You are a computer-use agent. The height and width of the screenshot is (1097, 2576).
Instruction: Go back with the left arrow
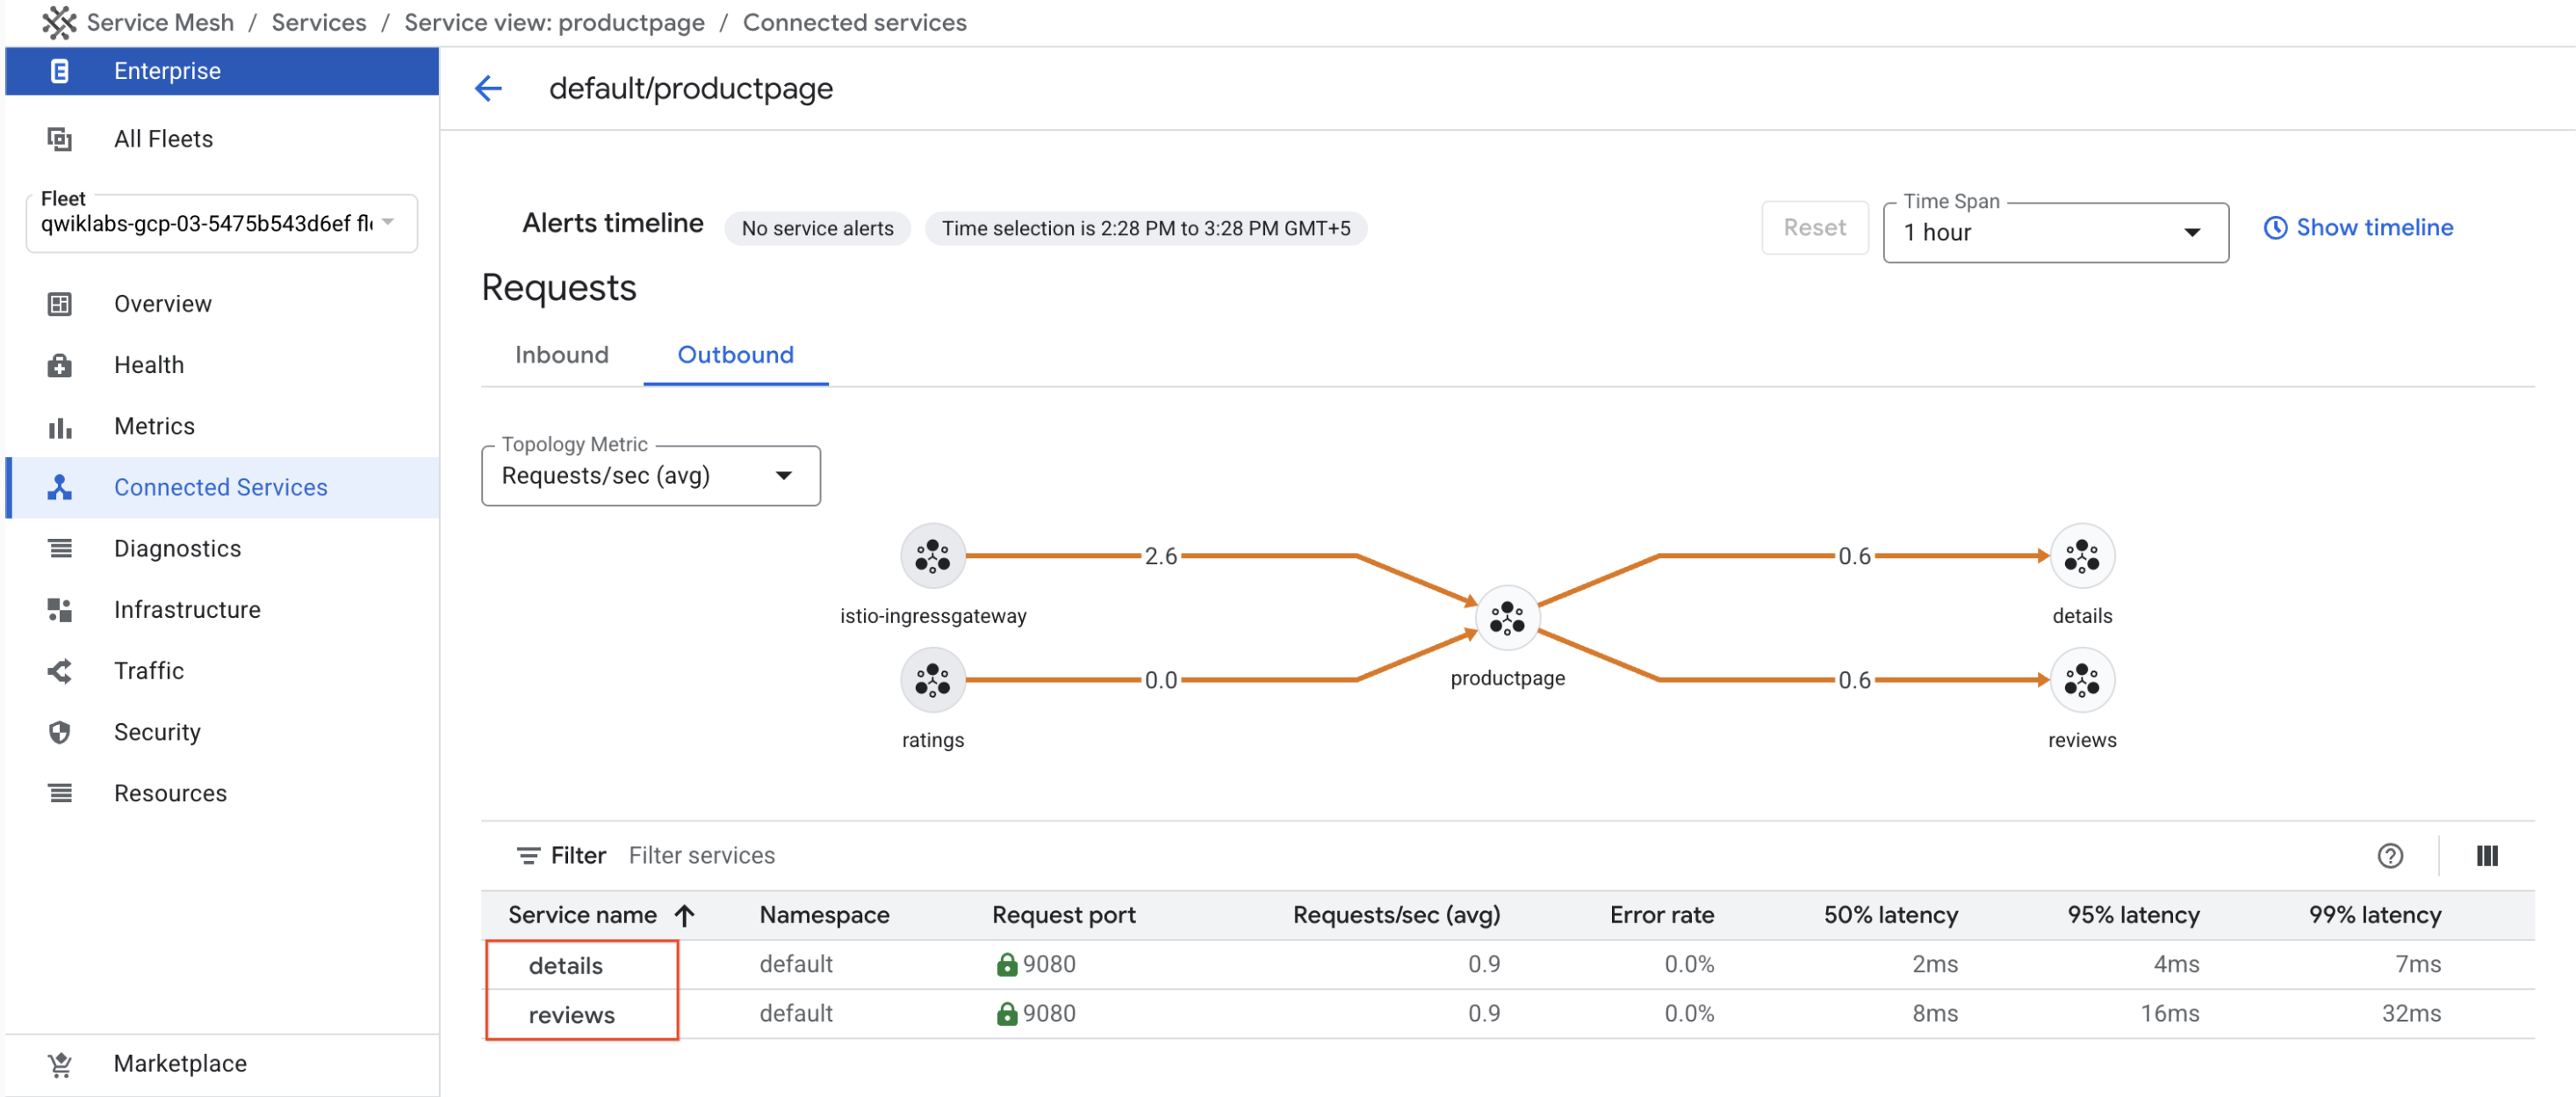[488, 89]
